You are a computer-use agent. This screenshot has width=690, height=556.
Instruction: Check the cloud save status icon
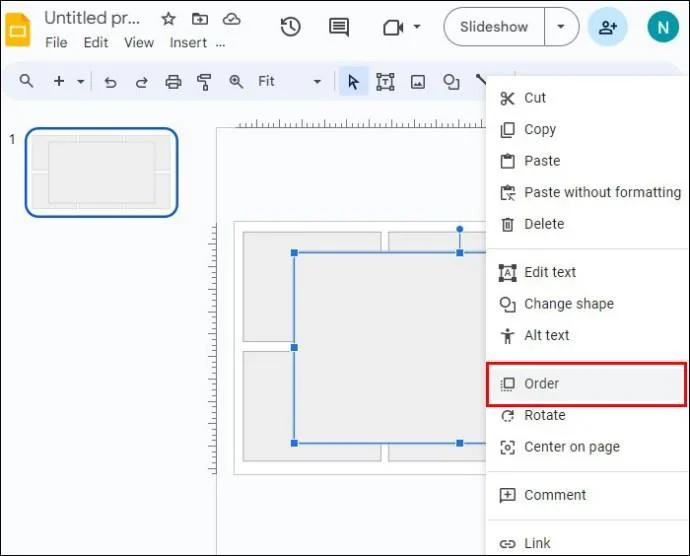231,18
